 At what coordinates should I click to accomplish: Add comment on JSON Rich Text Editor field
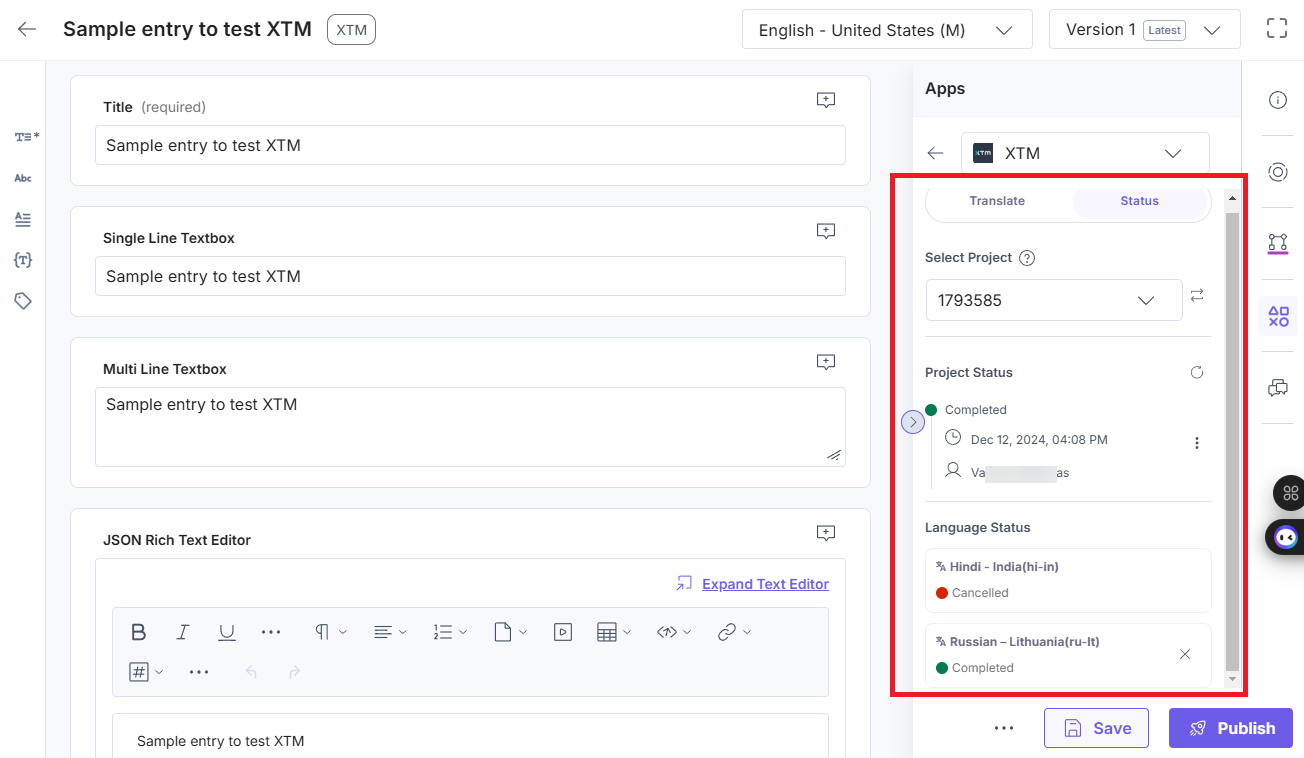coord(826,533)
